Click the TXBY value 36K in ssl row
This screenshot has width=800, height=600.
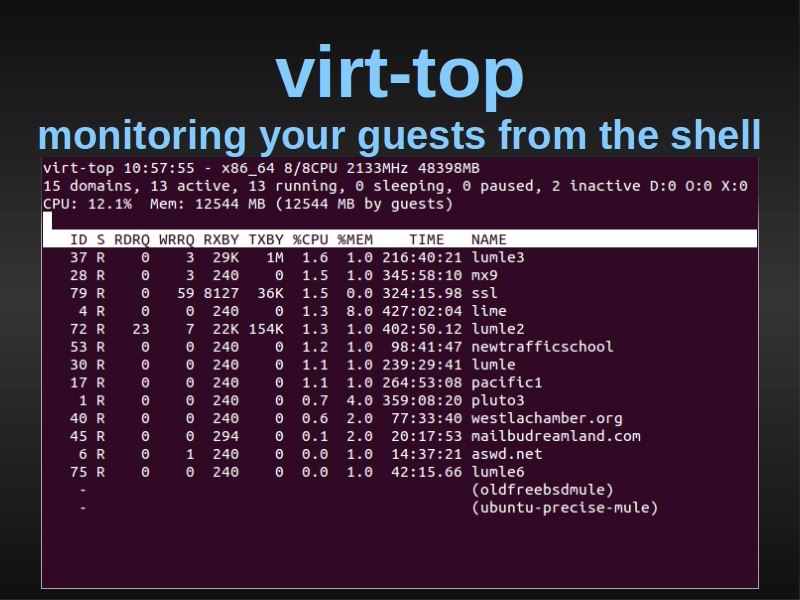point(270,293)
